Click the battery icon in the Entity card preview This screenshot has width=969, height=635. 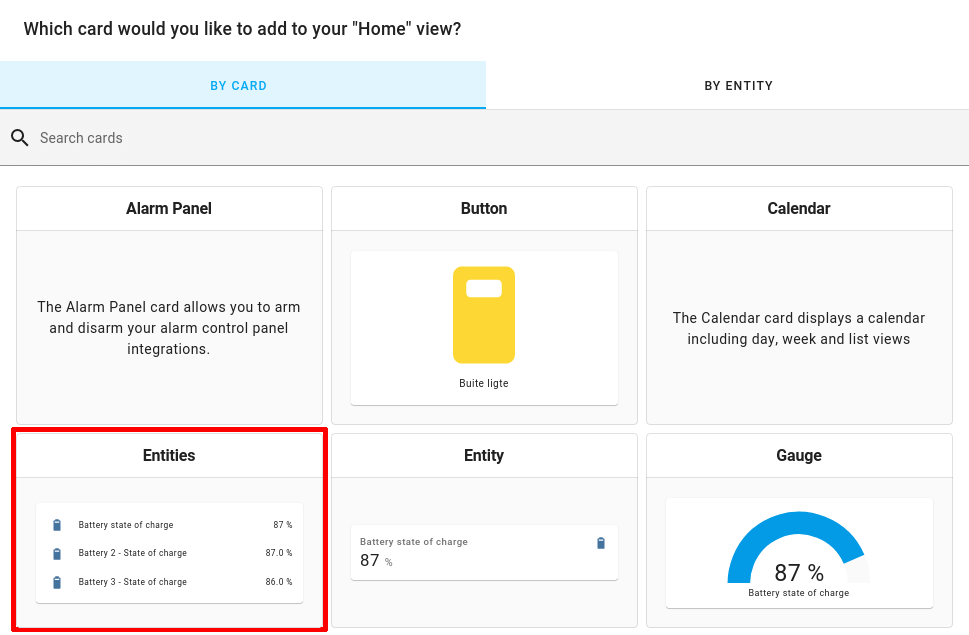pyautogui.click(x=600, y=543)
